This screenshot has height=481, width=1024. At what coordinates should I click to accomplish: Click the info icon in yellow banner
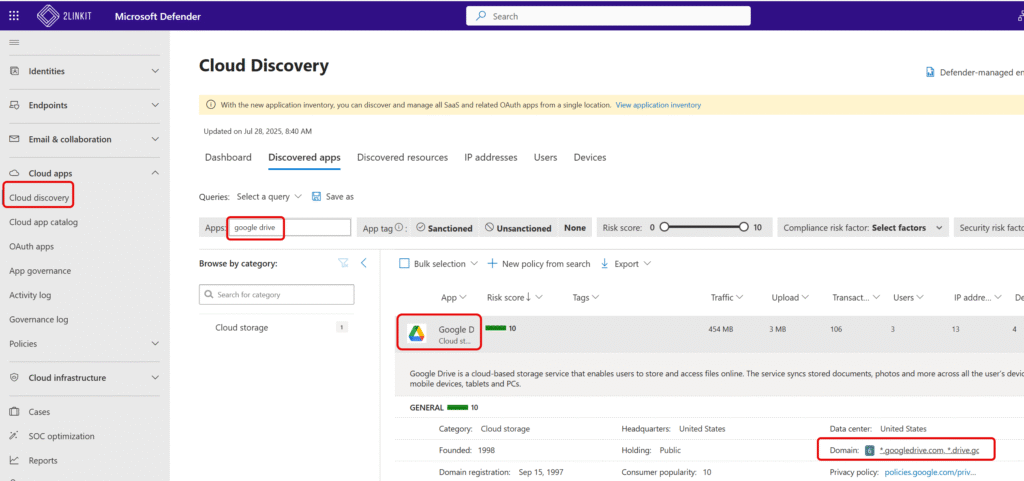tap(211, 104)
